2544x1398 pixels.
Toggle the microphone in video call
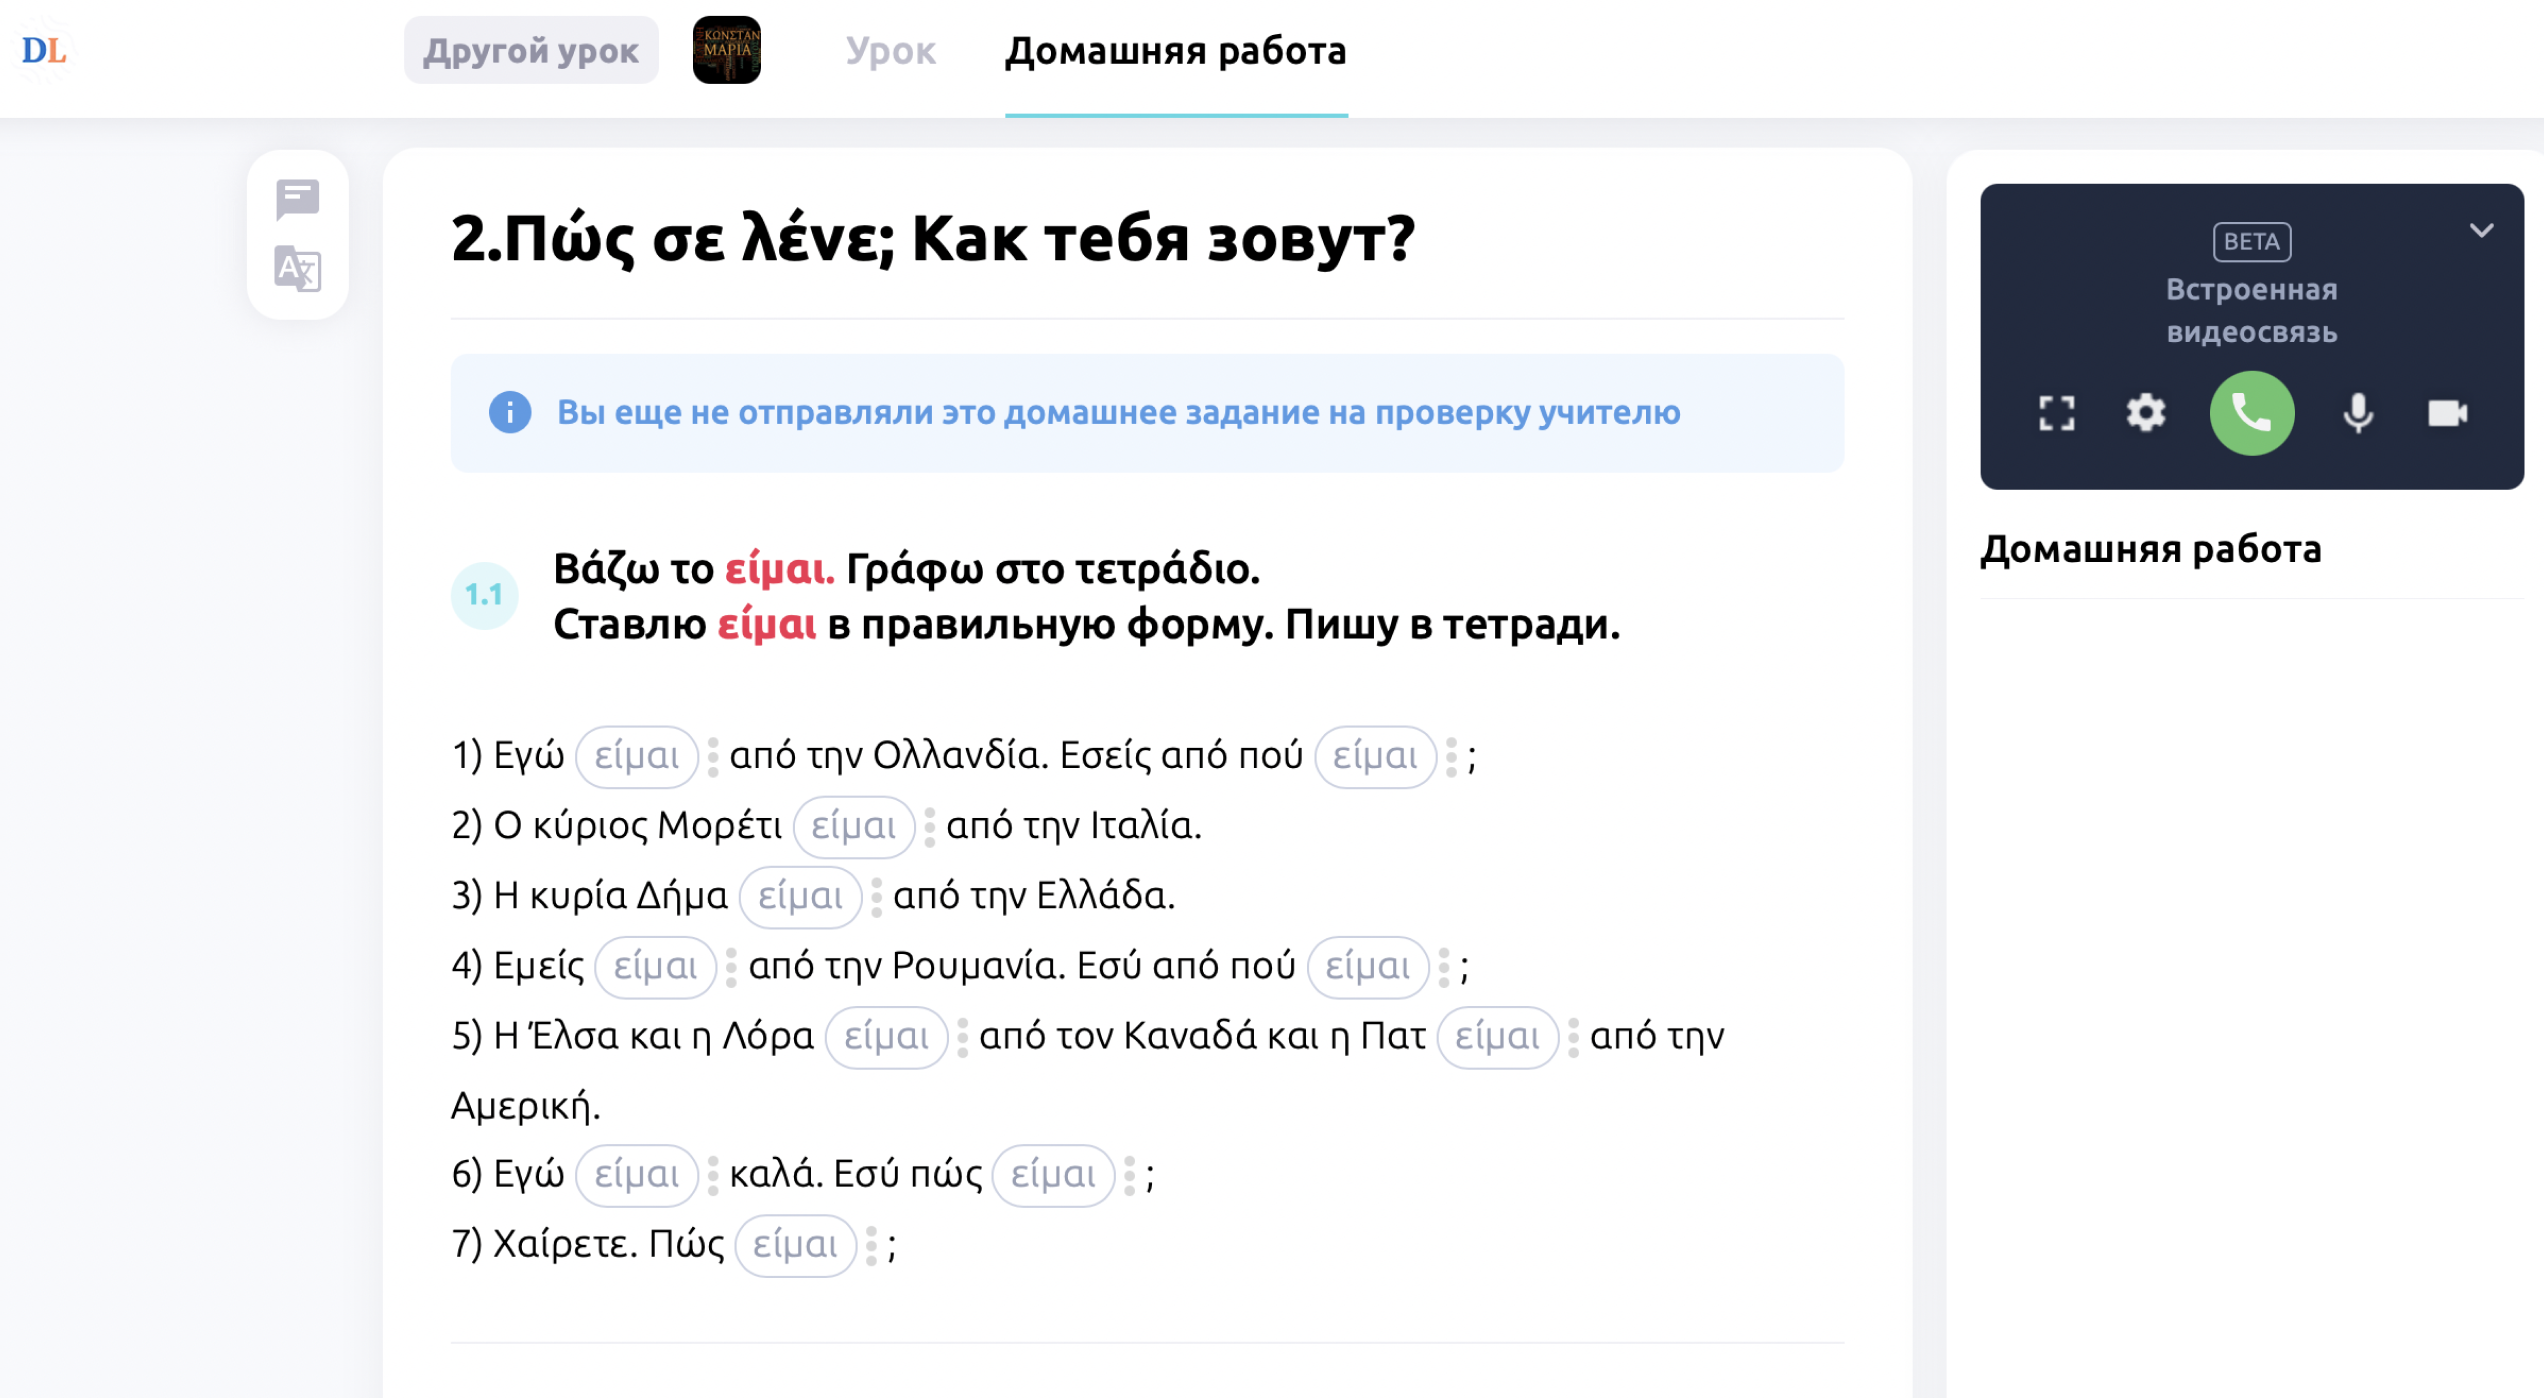tap(2357, 413)
